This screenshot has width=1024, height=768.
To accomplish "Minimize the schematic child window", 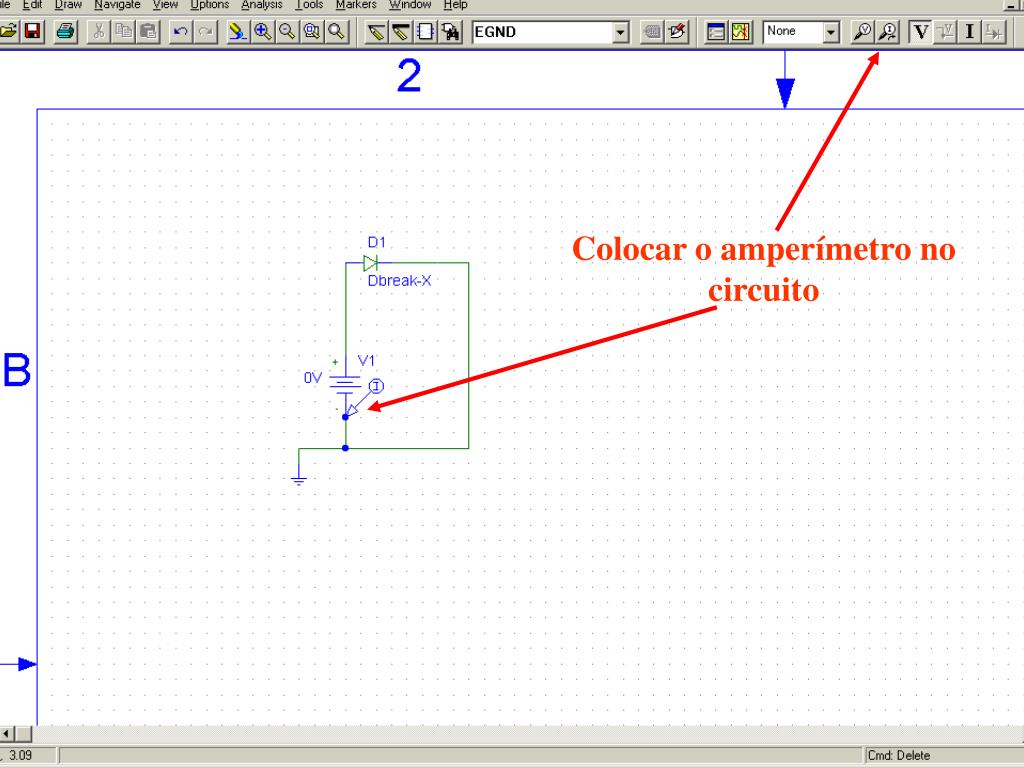I will pos(1014,5).
